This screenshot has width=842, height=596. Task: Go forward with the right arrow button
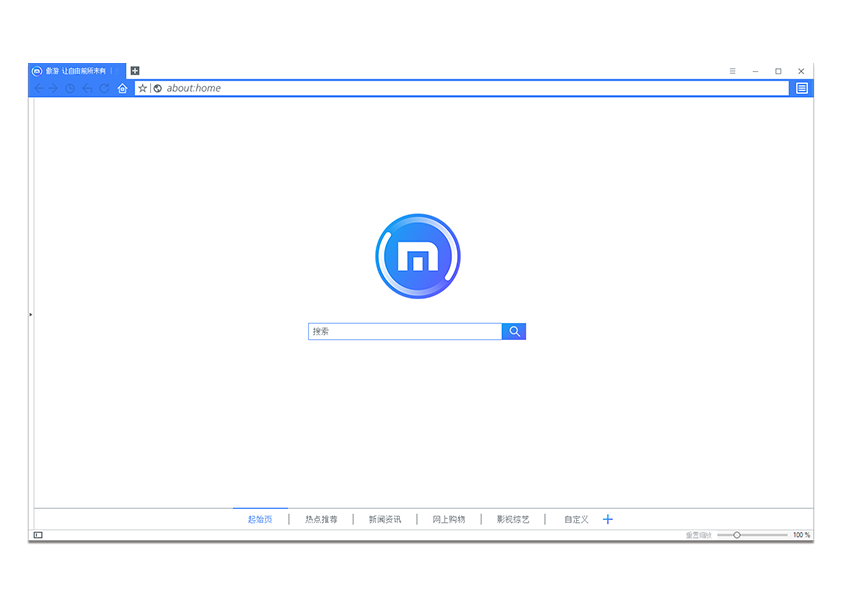tap(53, 89)
